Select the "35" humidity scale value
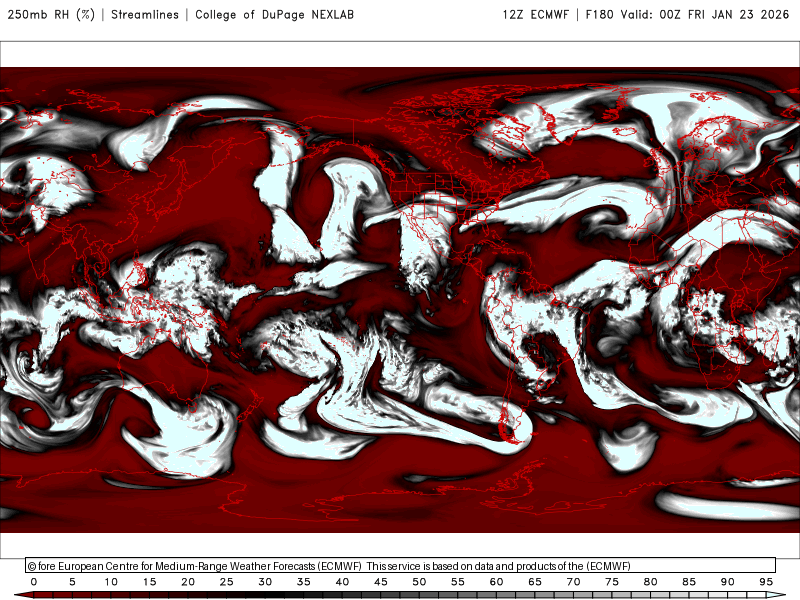The image size is (800, 600). pos(304,582)
